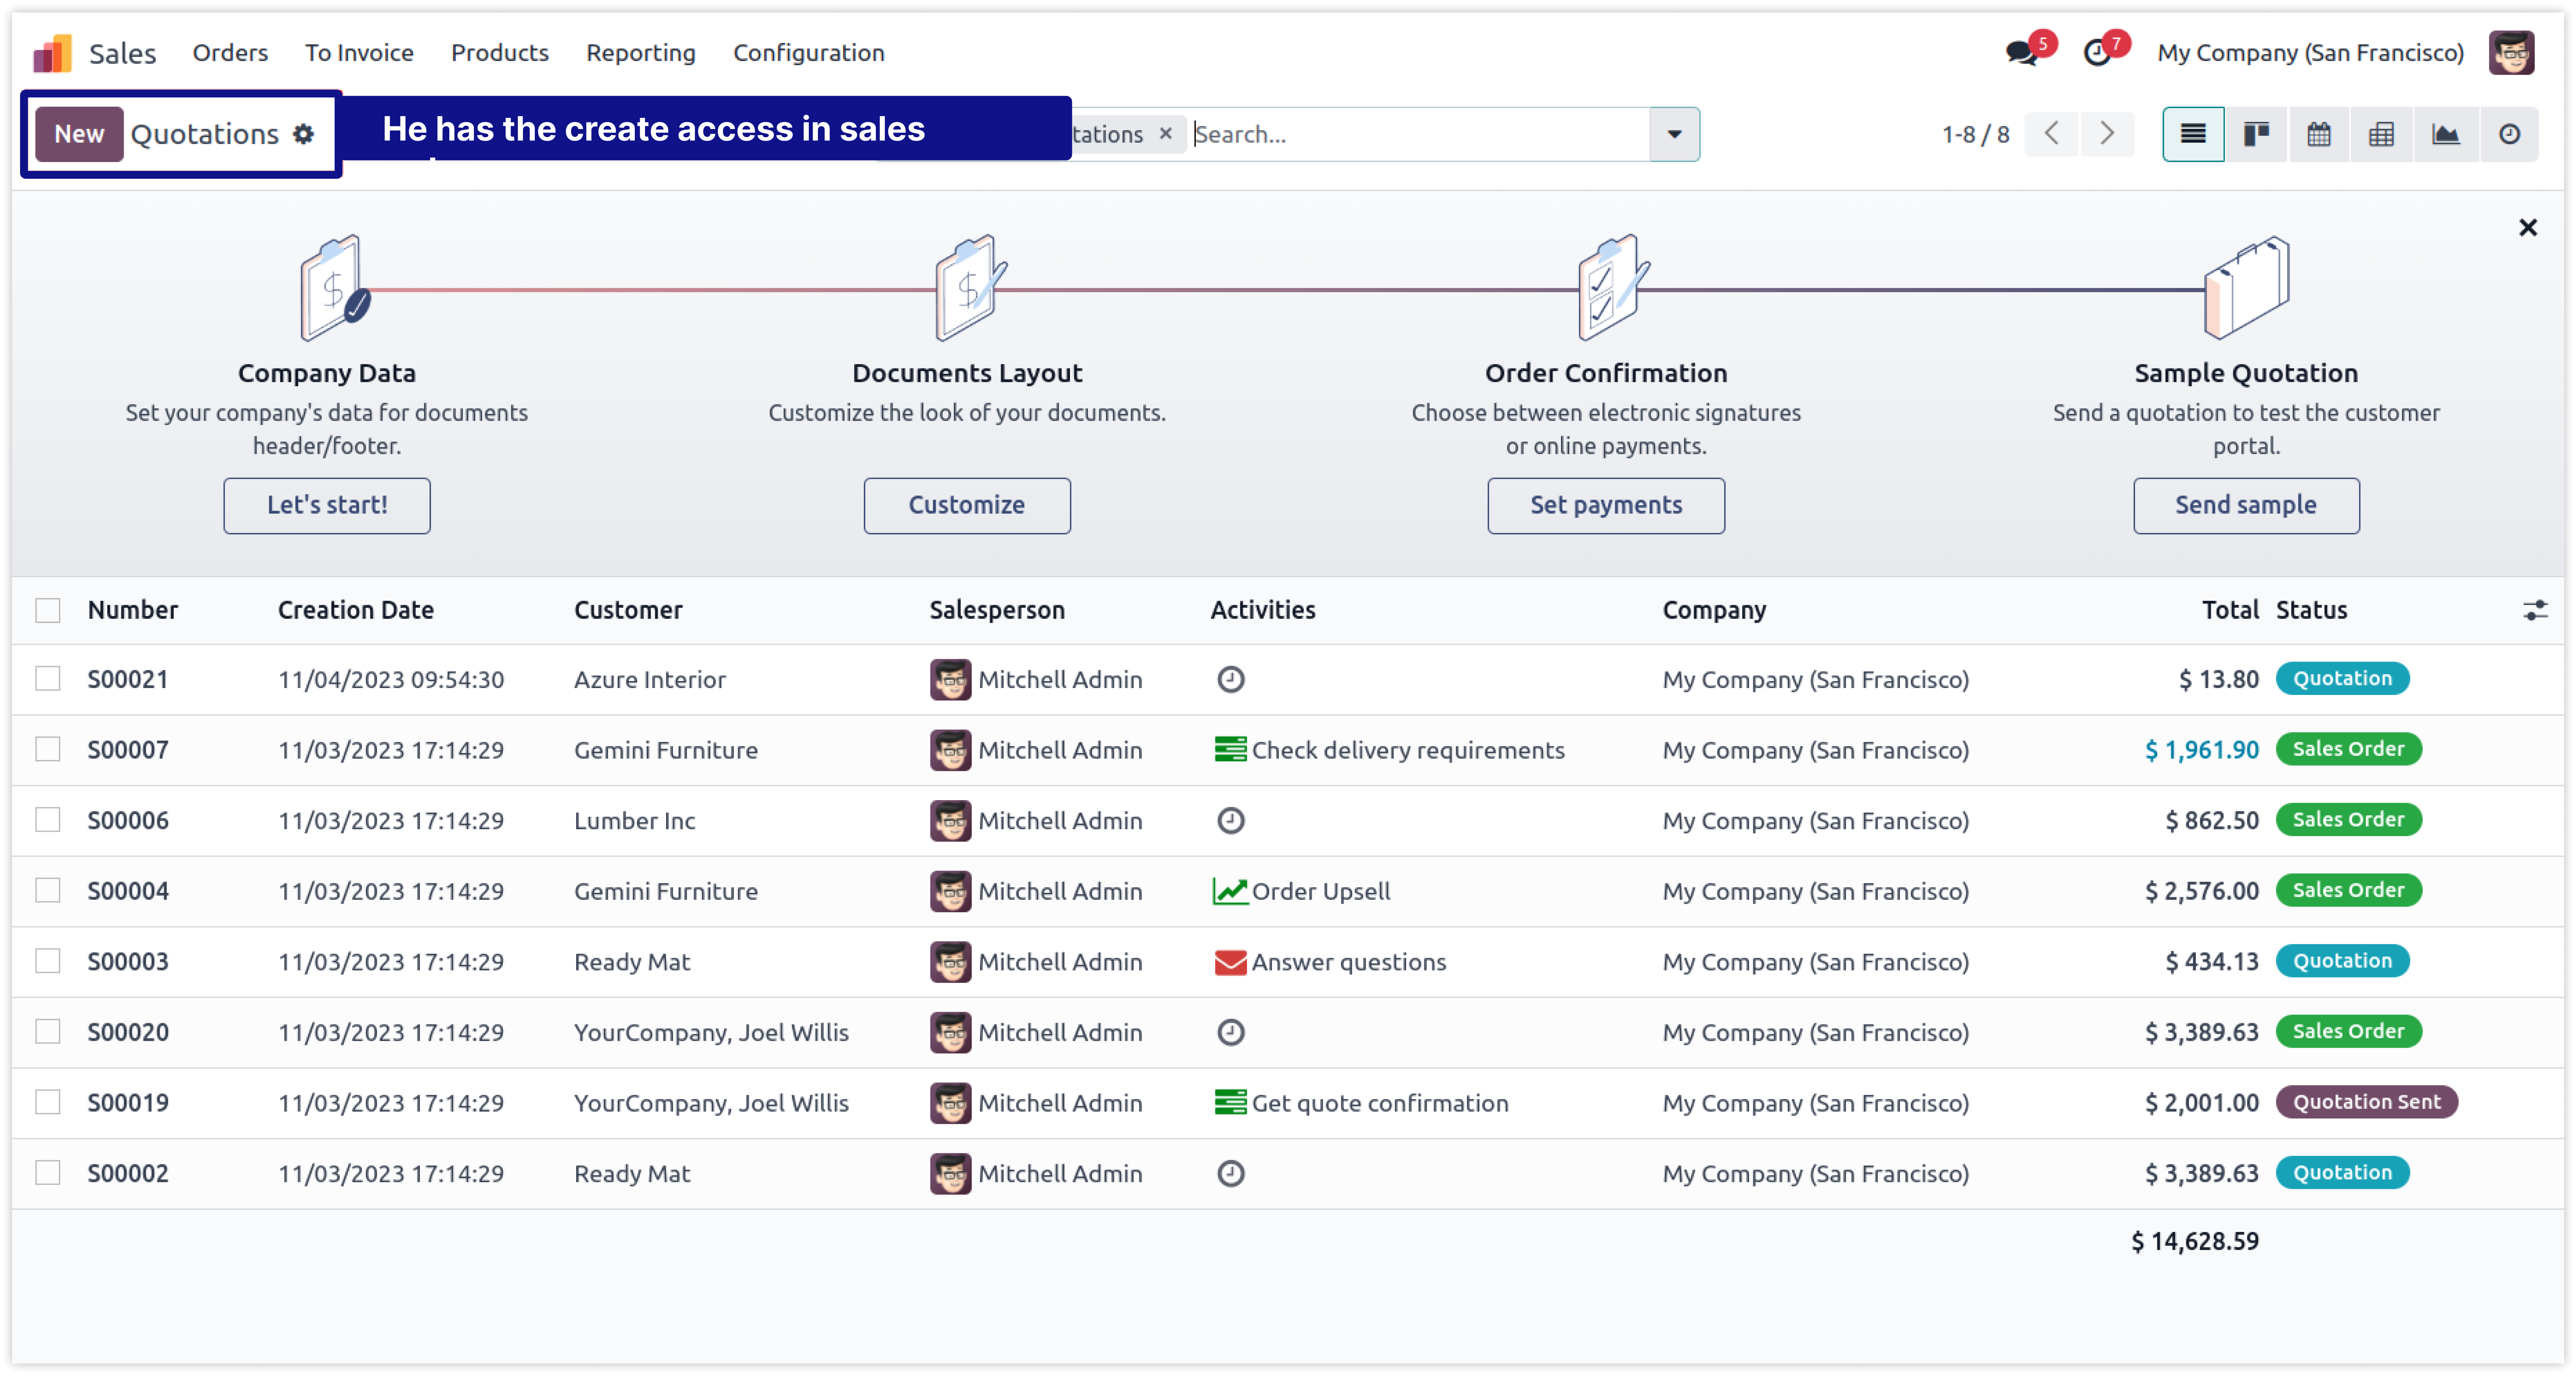Open the user avatar menu

click(x=2511, y=53)
